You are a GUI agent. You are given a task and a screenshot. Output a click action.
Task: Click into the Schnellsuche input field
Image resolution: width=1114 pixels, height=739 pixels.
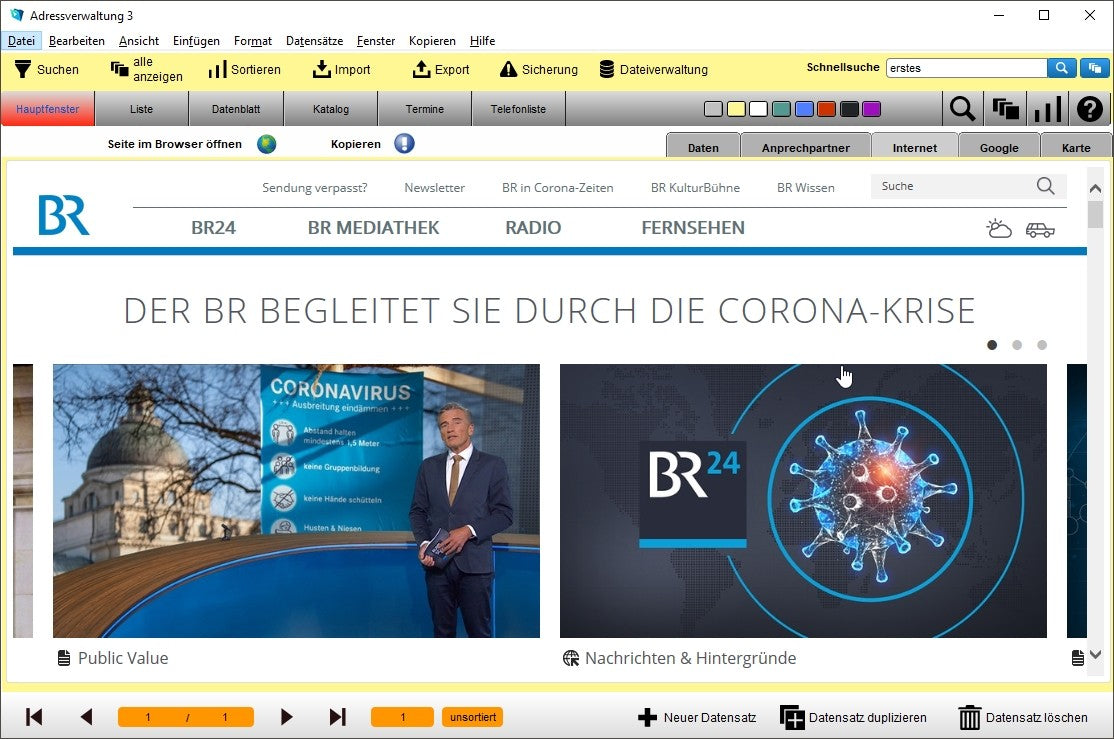coord(965,68)
